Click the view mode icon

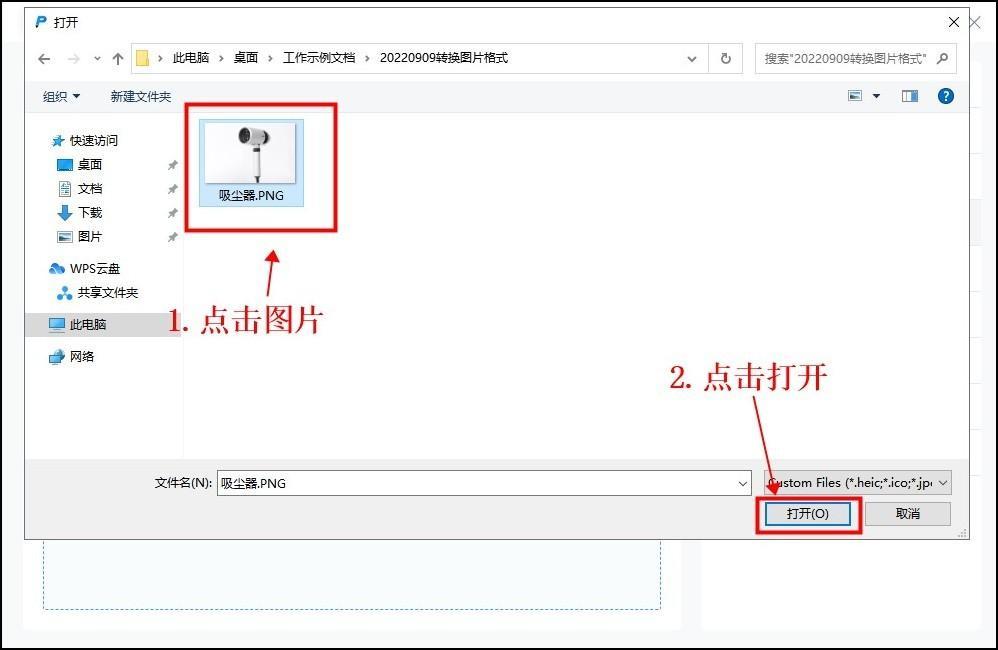point(855,96)
